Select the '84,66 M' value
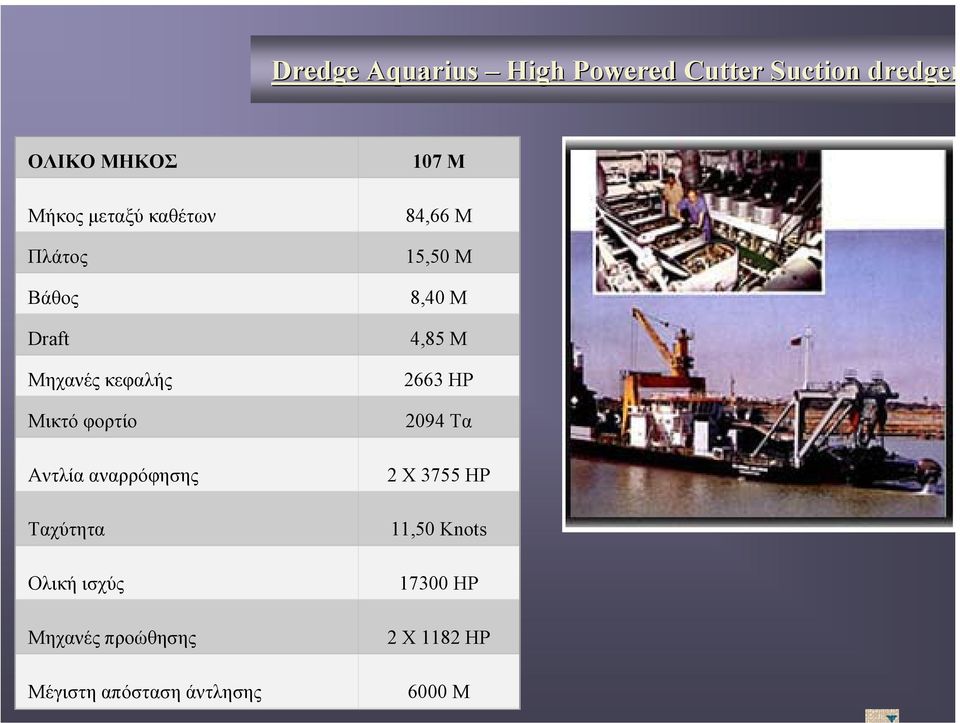The height and width of the screenshot is (723, 960). (x=439, y=215)
